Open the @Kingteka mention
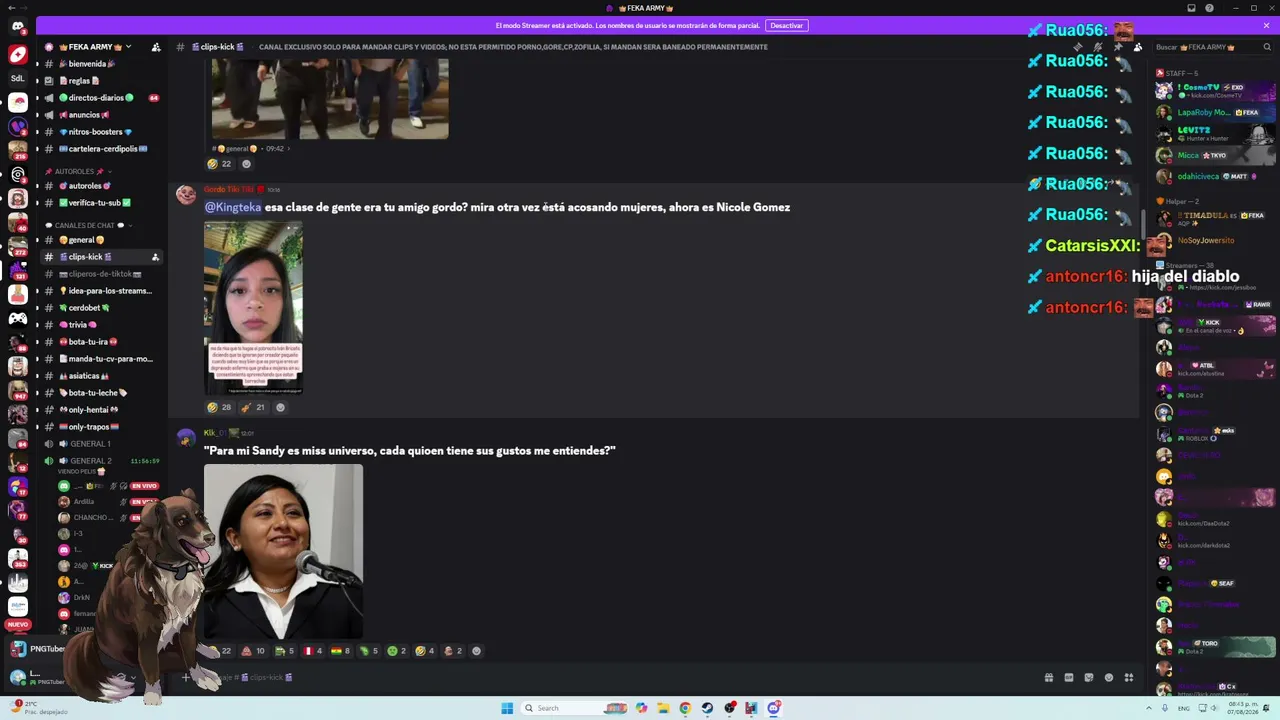Image resolution: width=1280 pixels, height=720 pixels. pyautogui.click(x=233, y=207)
